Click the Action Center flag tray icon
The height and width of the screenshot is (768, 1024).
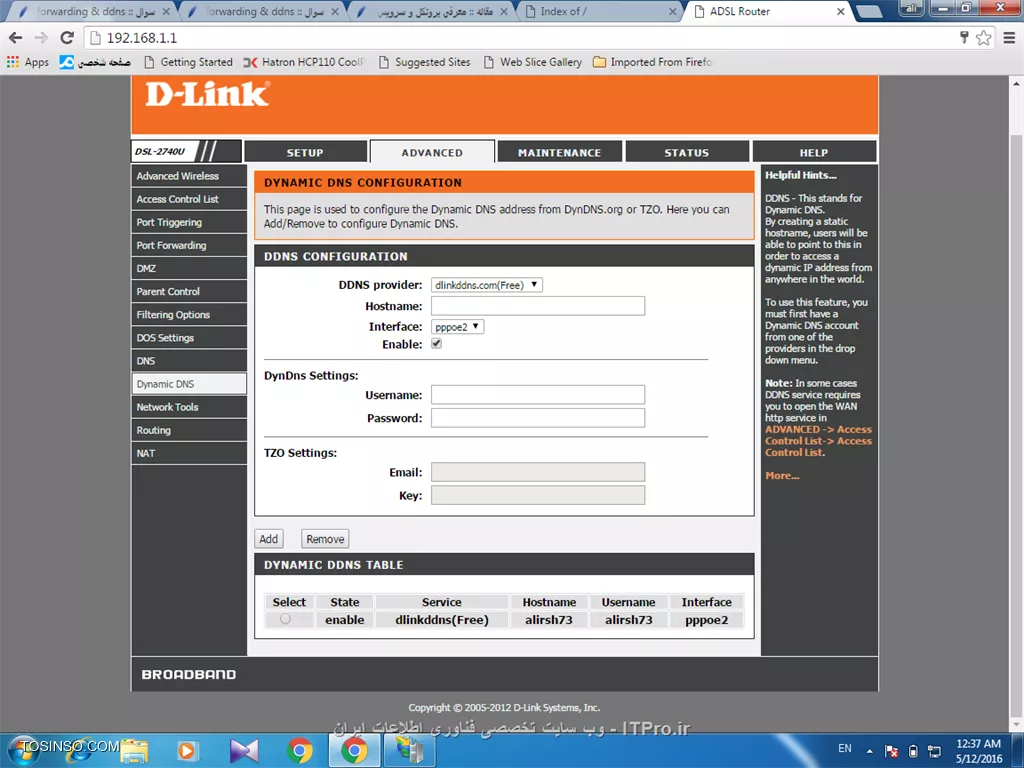pos(891,751)
